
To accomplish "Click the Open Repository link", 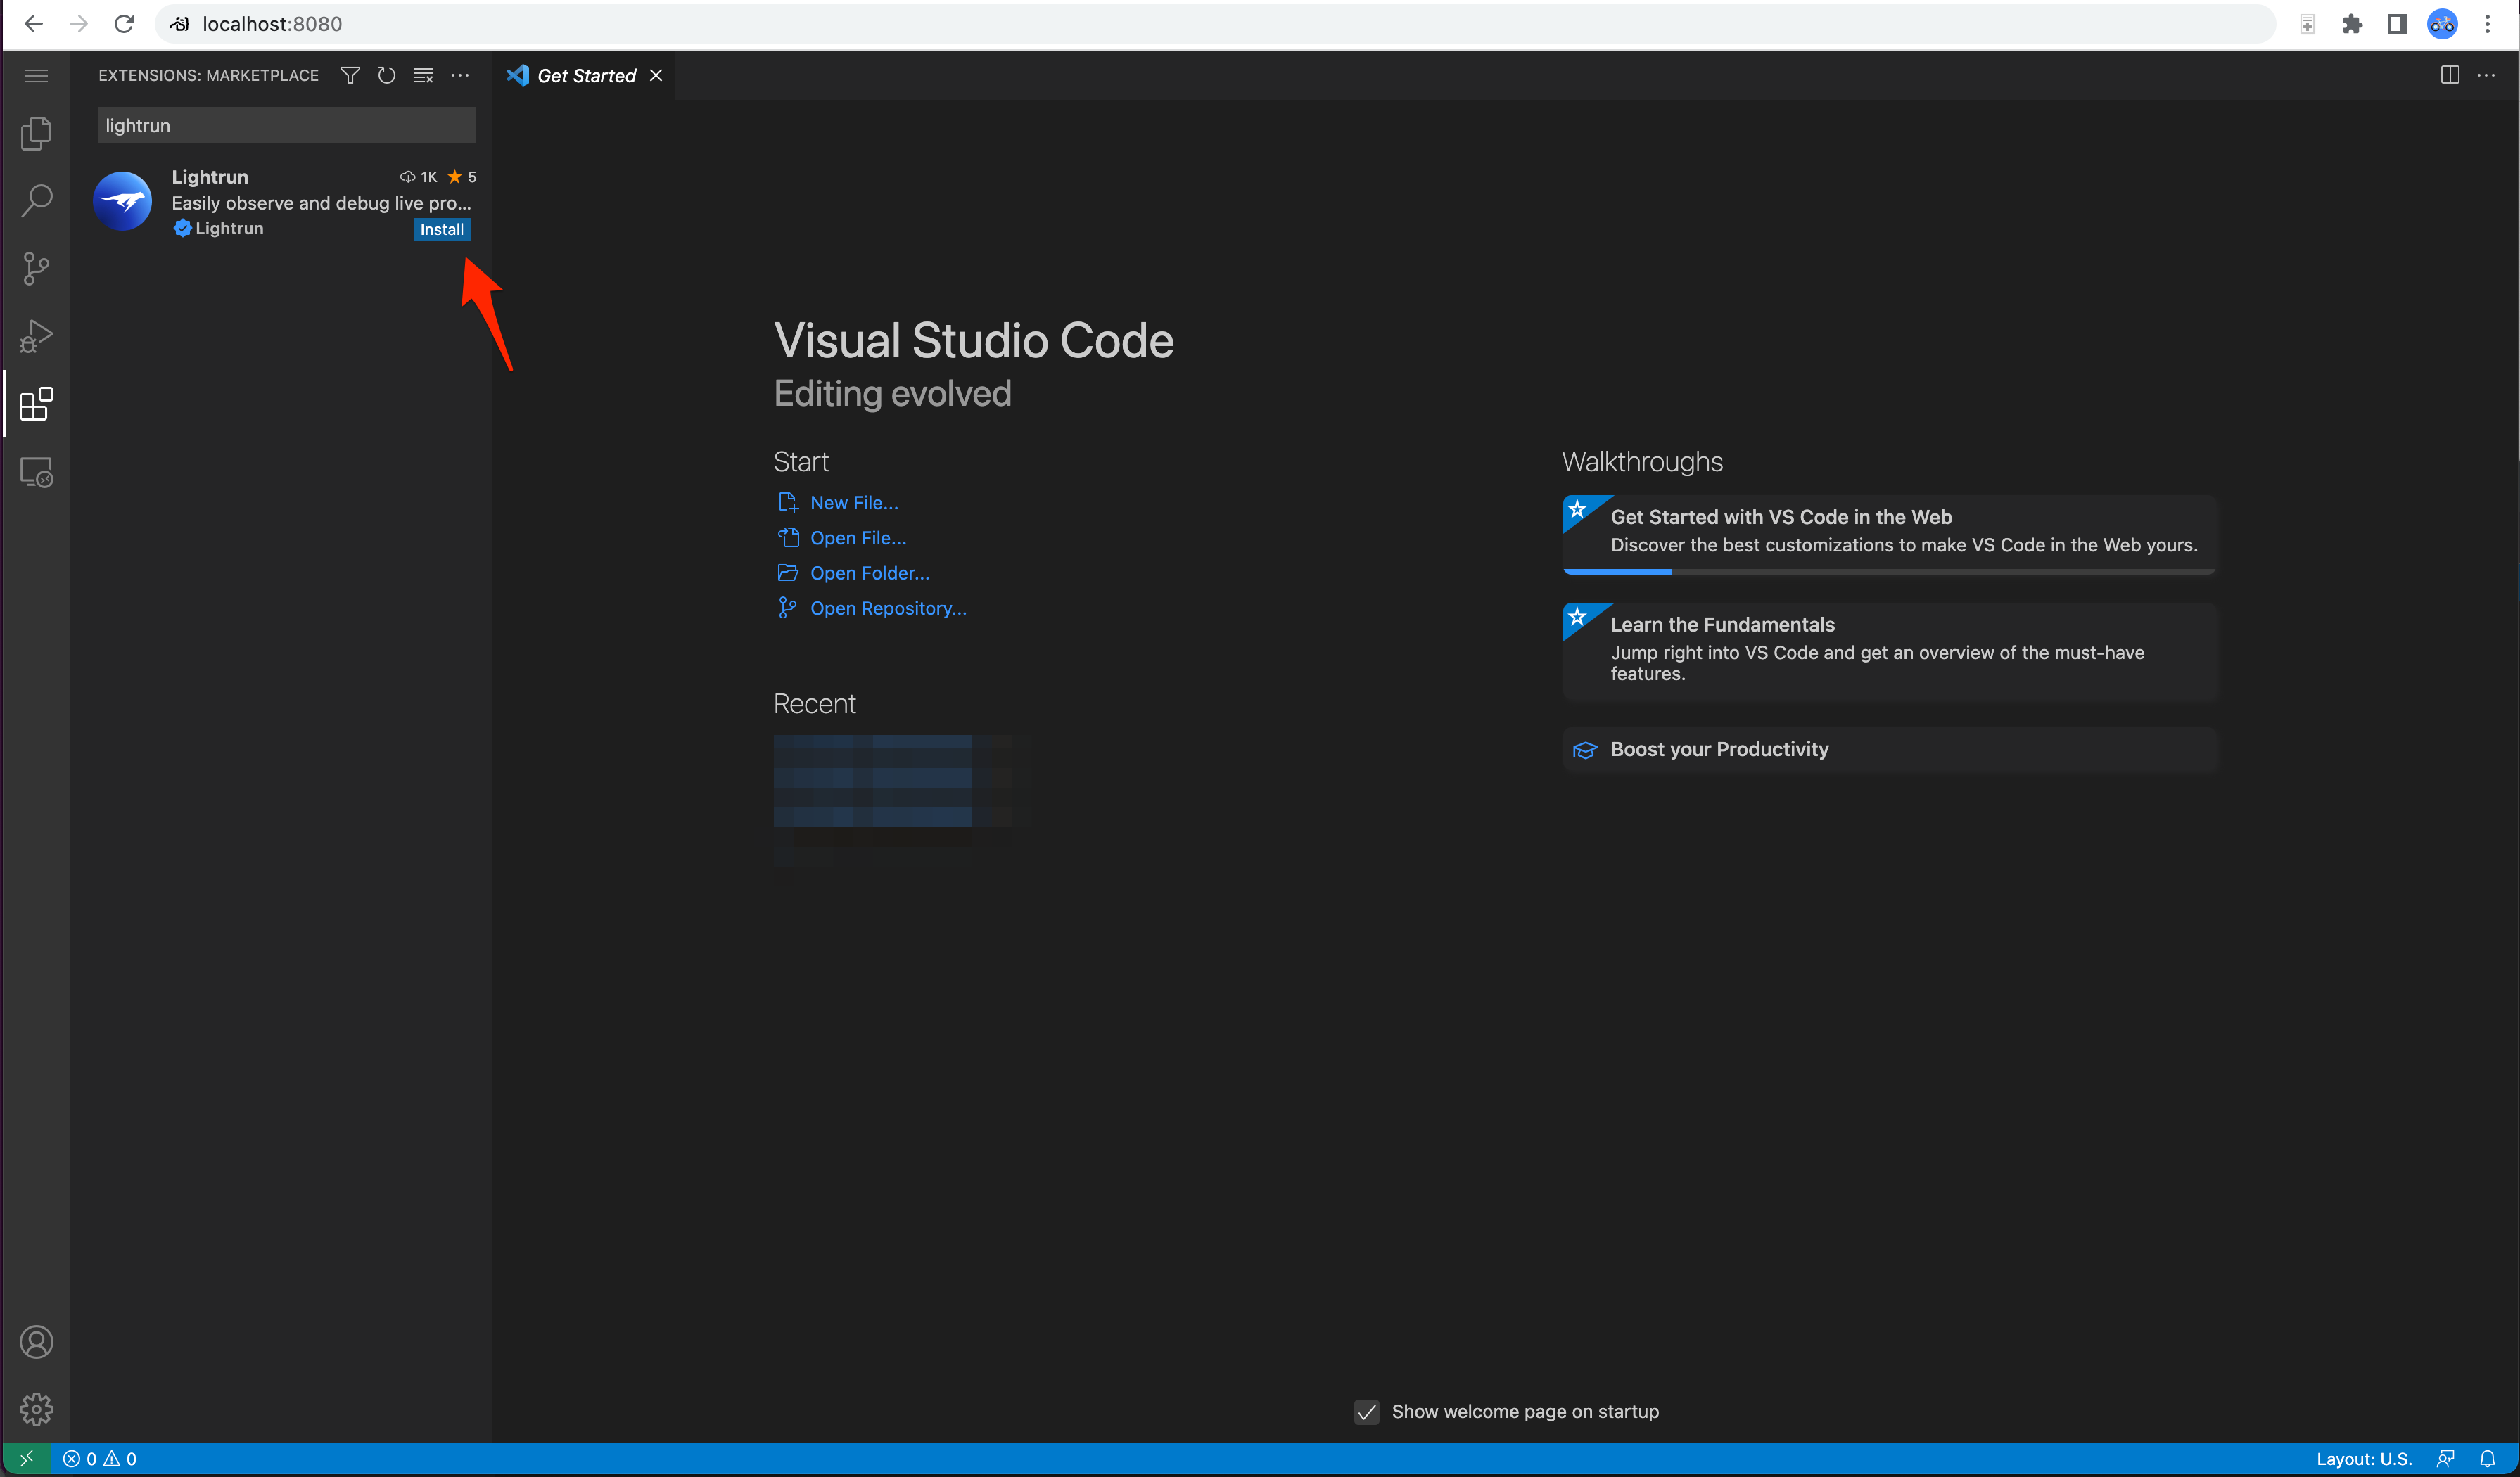I will pyautogui.click(x=887, y=608).
